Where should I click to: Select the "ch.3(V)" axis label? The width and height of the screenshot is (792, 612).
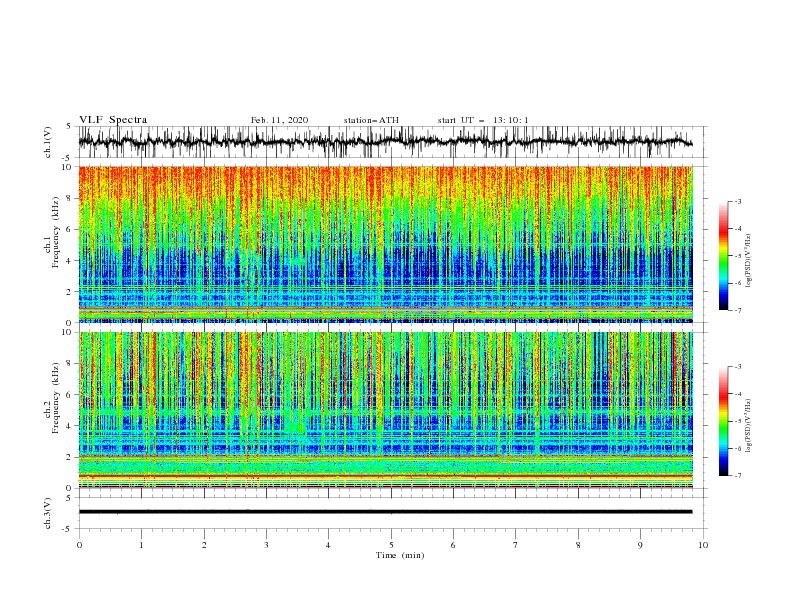tap(48, 513)
